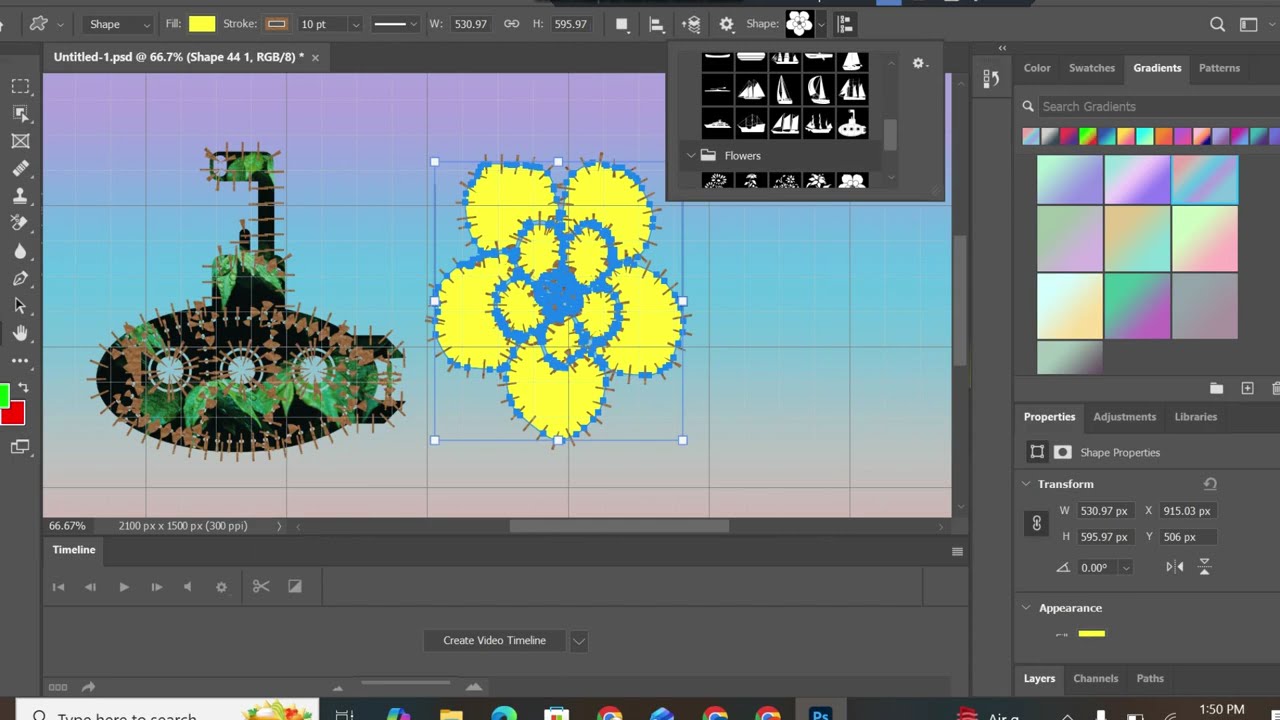Swap foreground and background colors
The width and height of the screenshot is (1280, 720).
tap(23, 387)
